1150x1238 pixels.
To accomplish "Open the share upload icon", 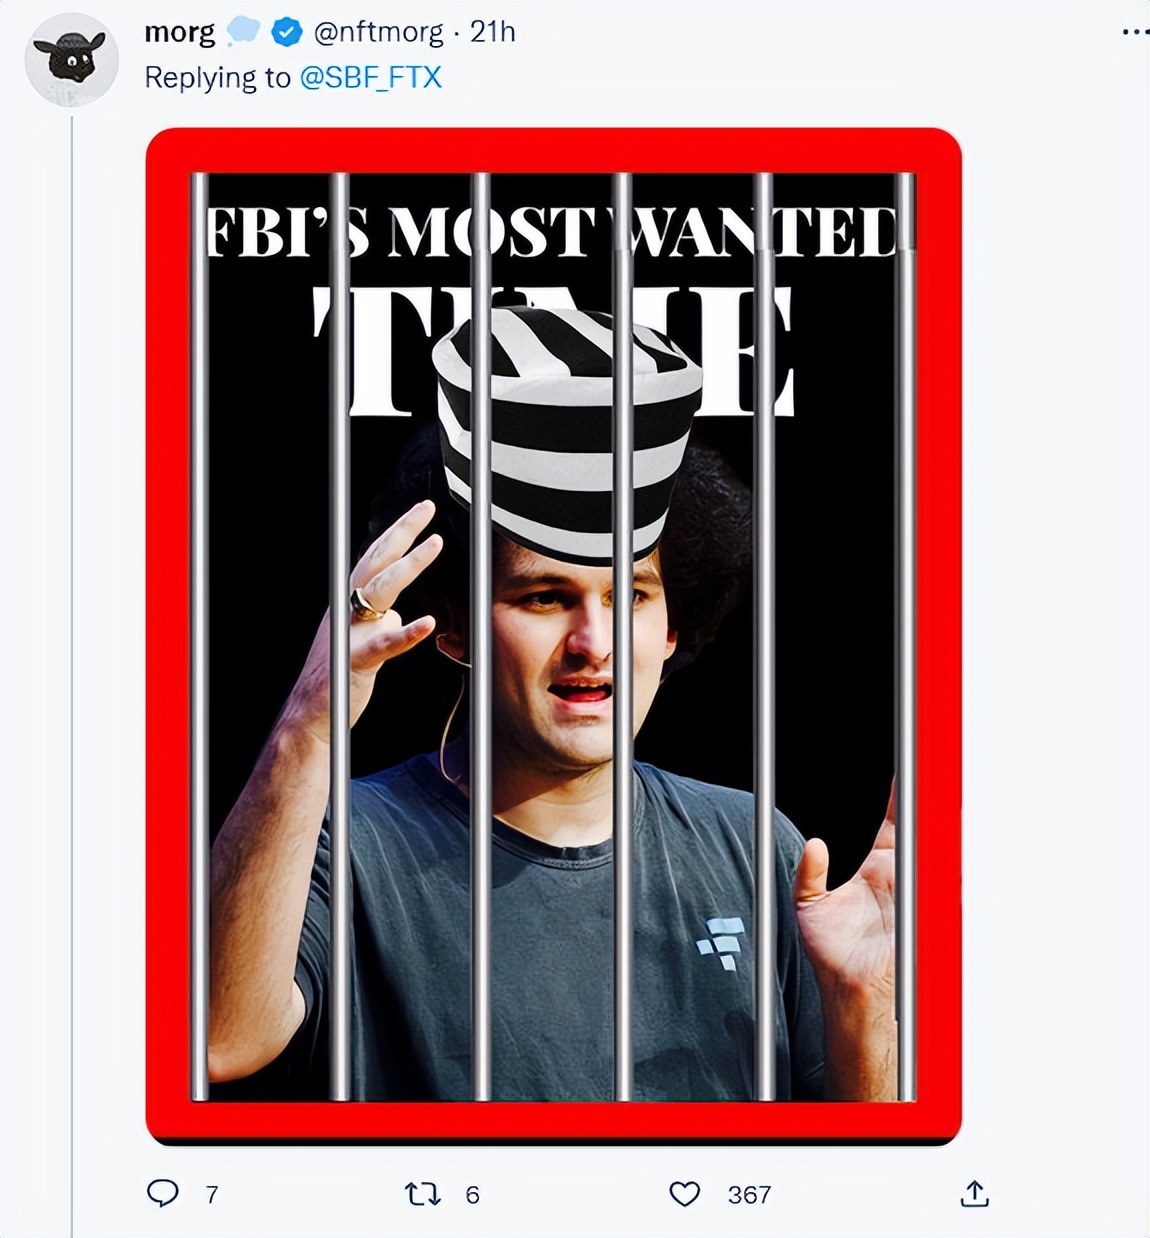I will coord(975,1193).
